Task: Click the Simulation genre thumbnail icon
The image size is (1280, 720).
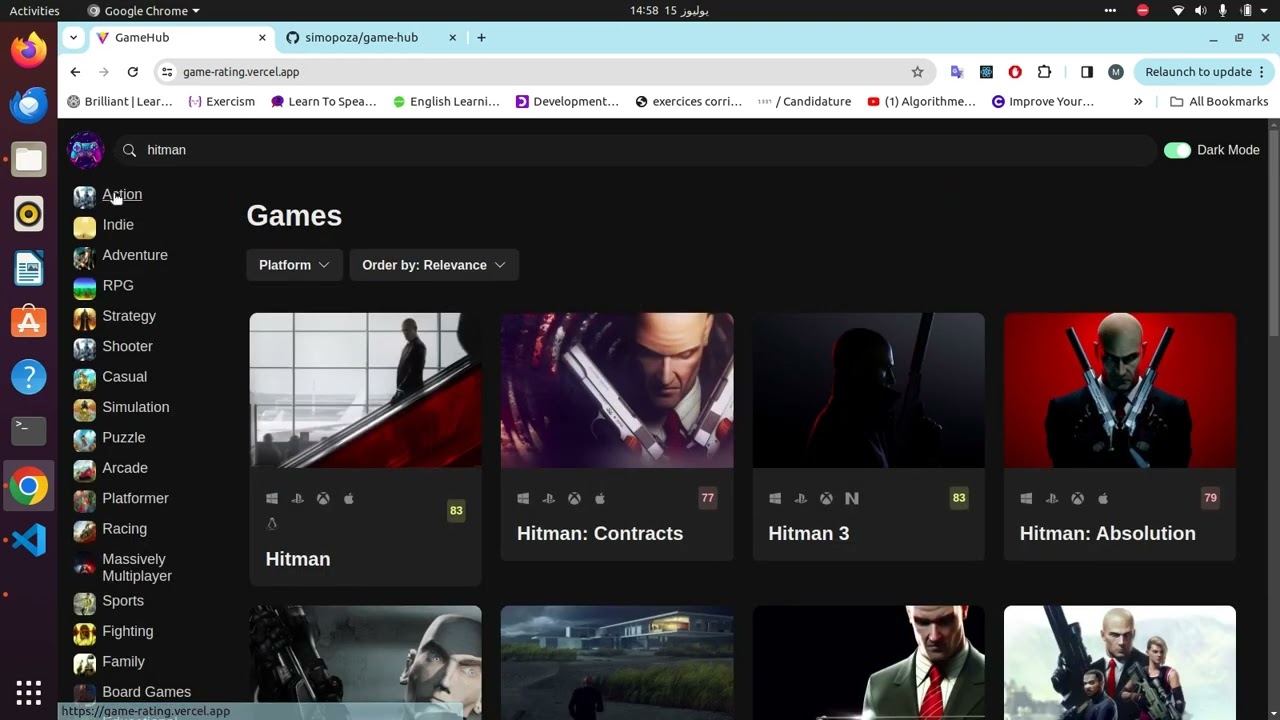Action: [x=85, y=409]
